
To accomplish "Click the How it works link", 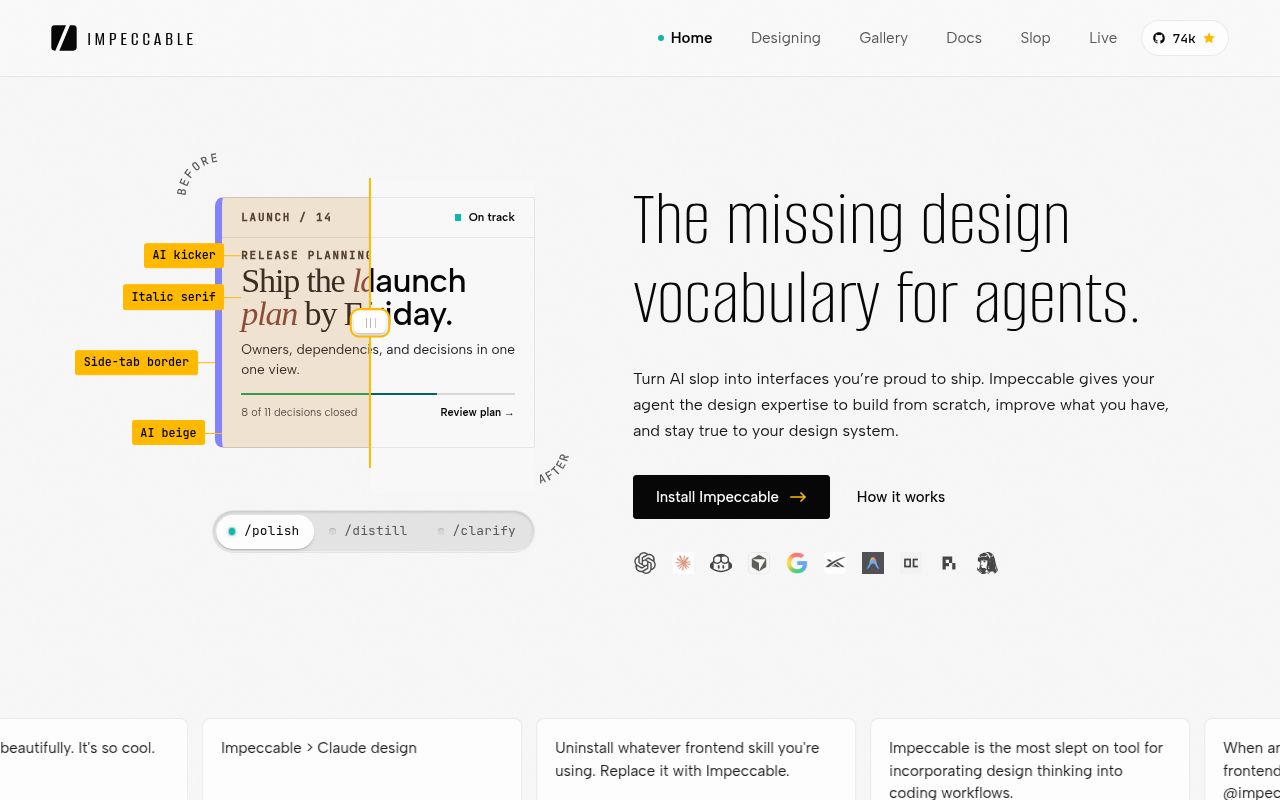I will pos(901,497).
